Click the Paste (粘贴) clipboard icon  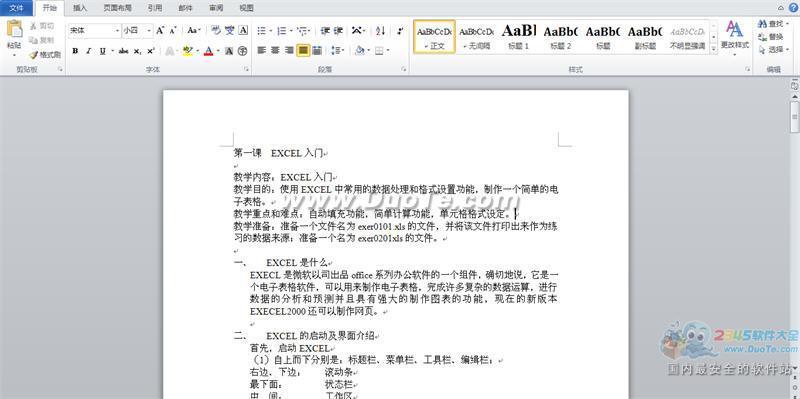14,30
